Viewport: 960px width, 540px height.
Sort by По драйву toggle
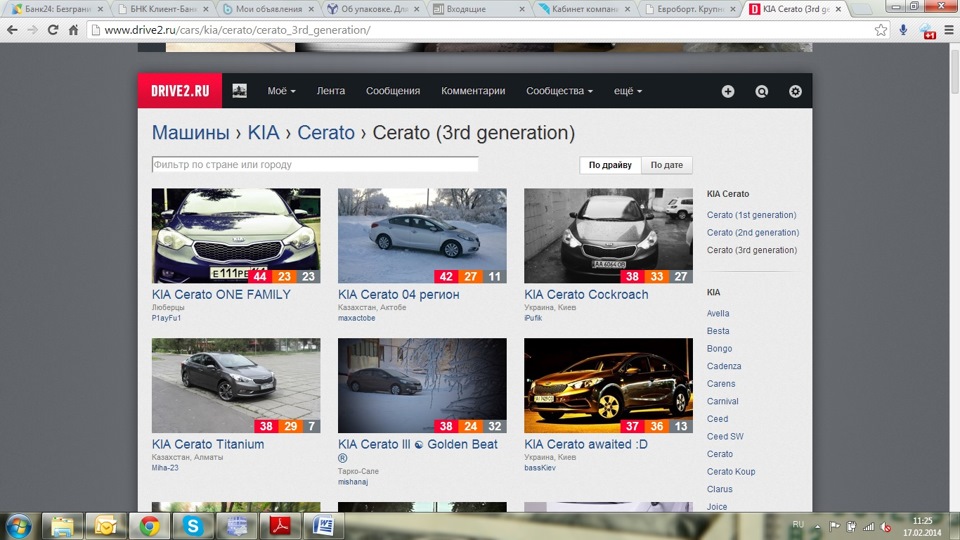point(610,165)
